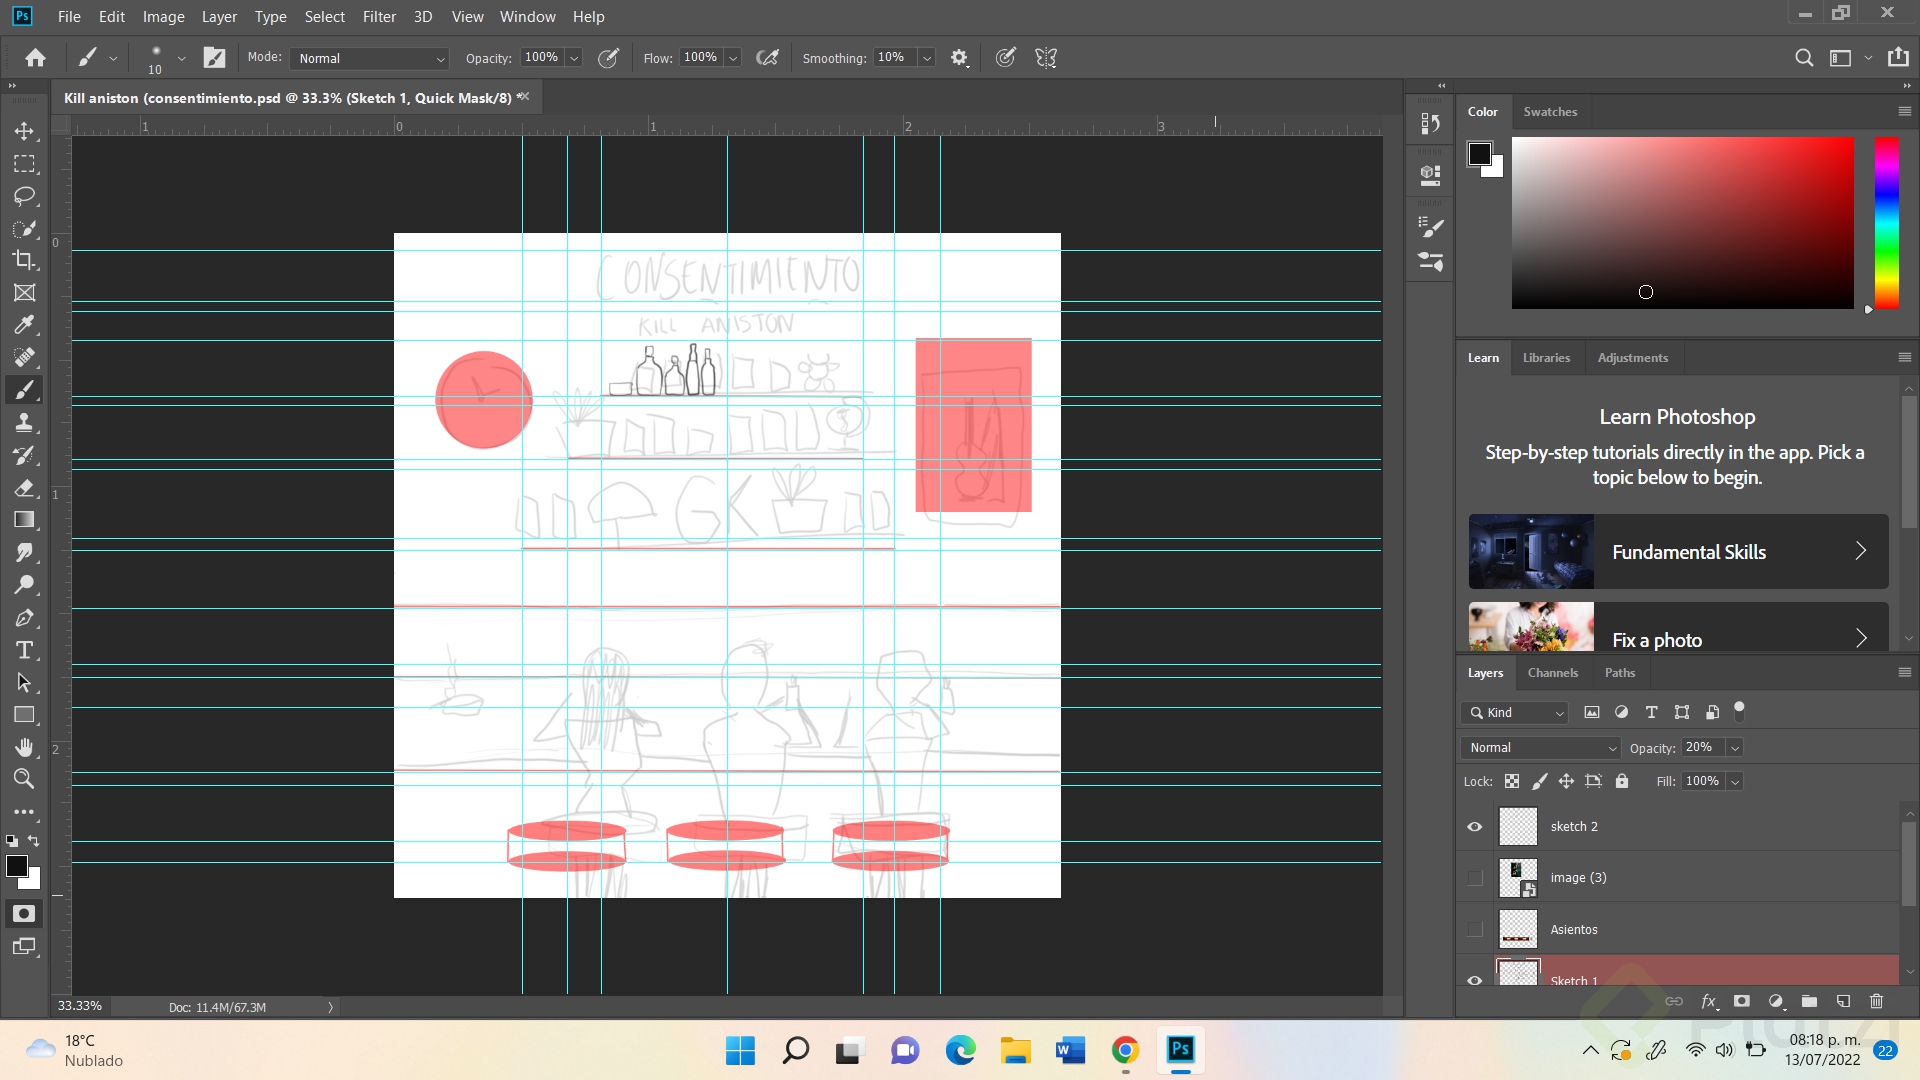Screen dimensions: 1920x1080
Task: Hide the sketch 2 layer visibility
Action: [x=1474, y=826]
